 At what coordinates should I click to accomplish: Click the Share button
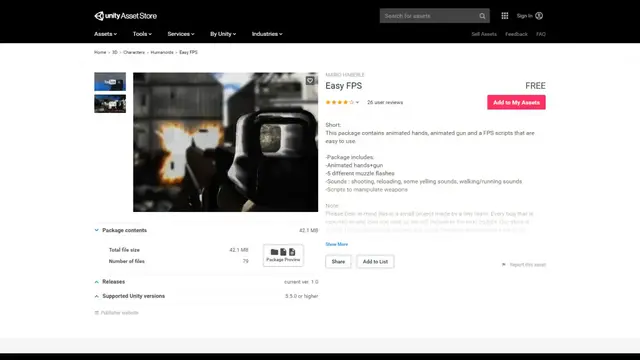(338, 262)
